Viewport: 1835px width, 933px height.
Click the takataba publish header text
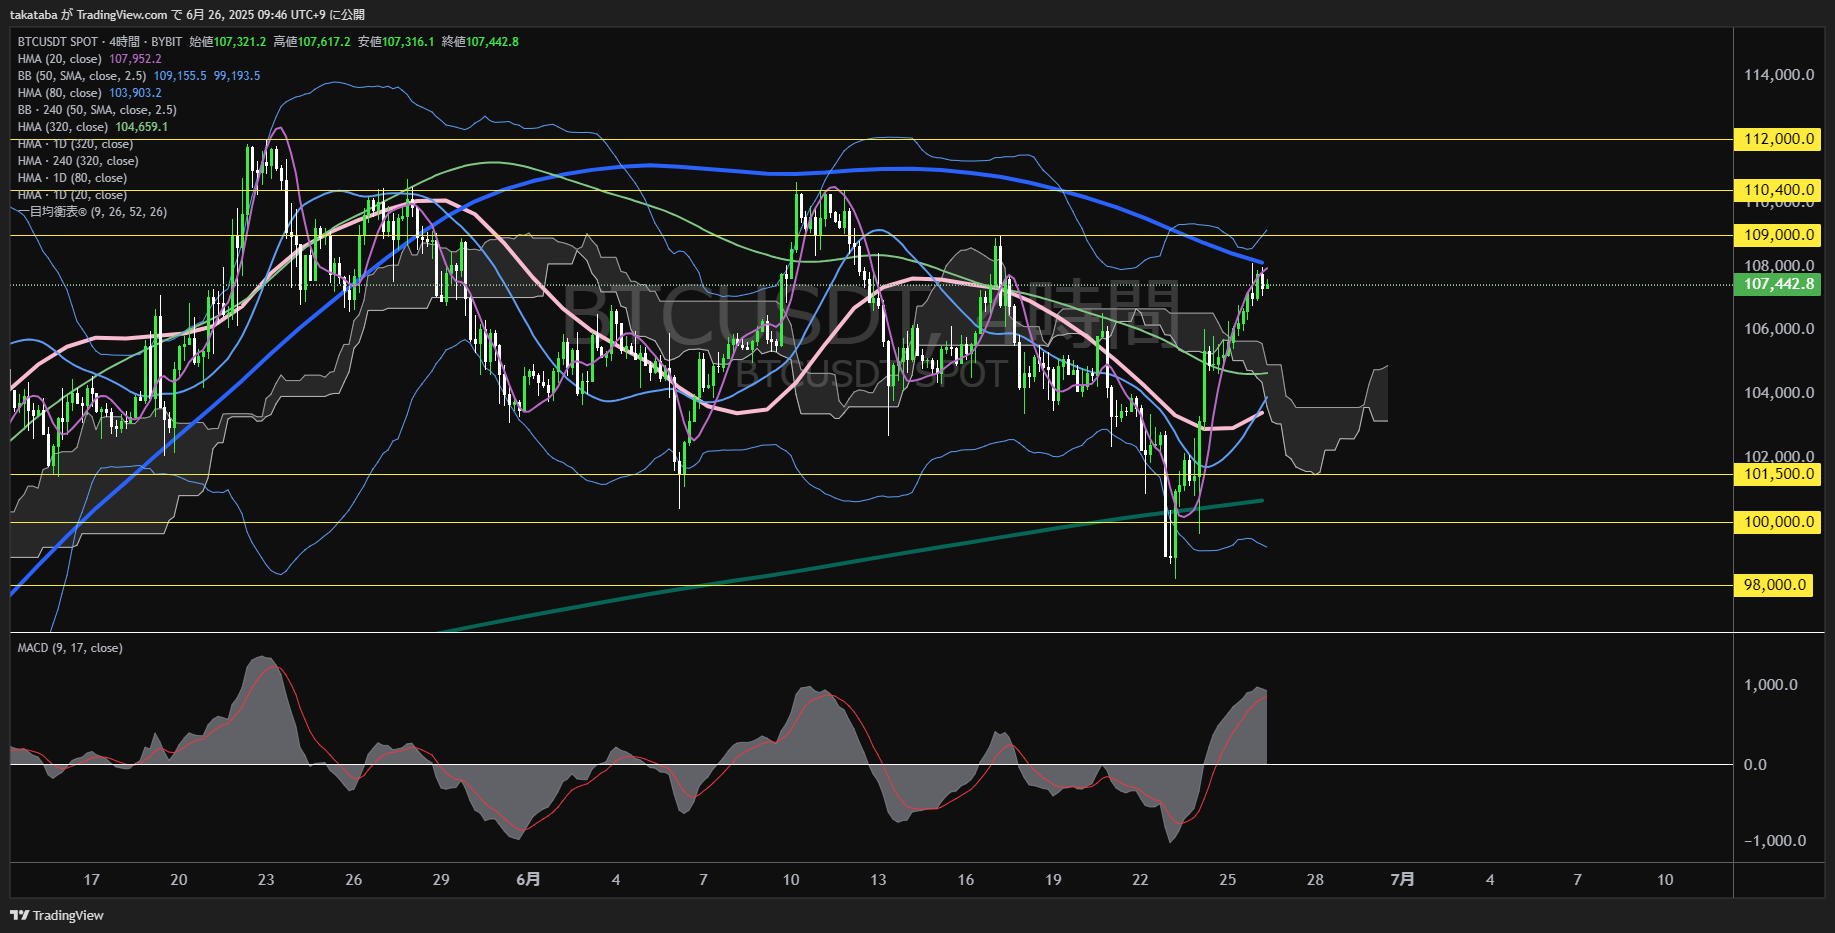coord(187,15)
